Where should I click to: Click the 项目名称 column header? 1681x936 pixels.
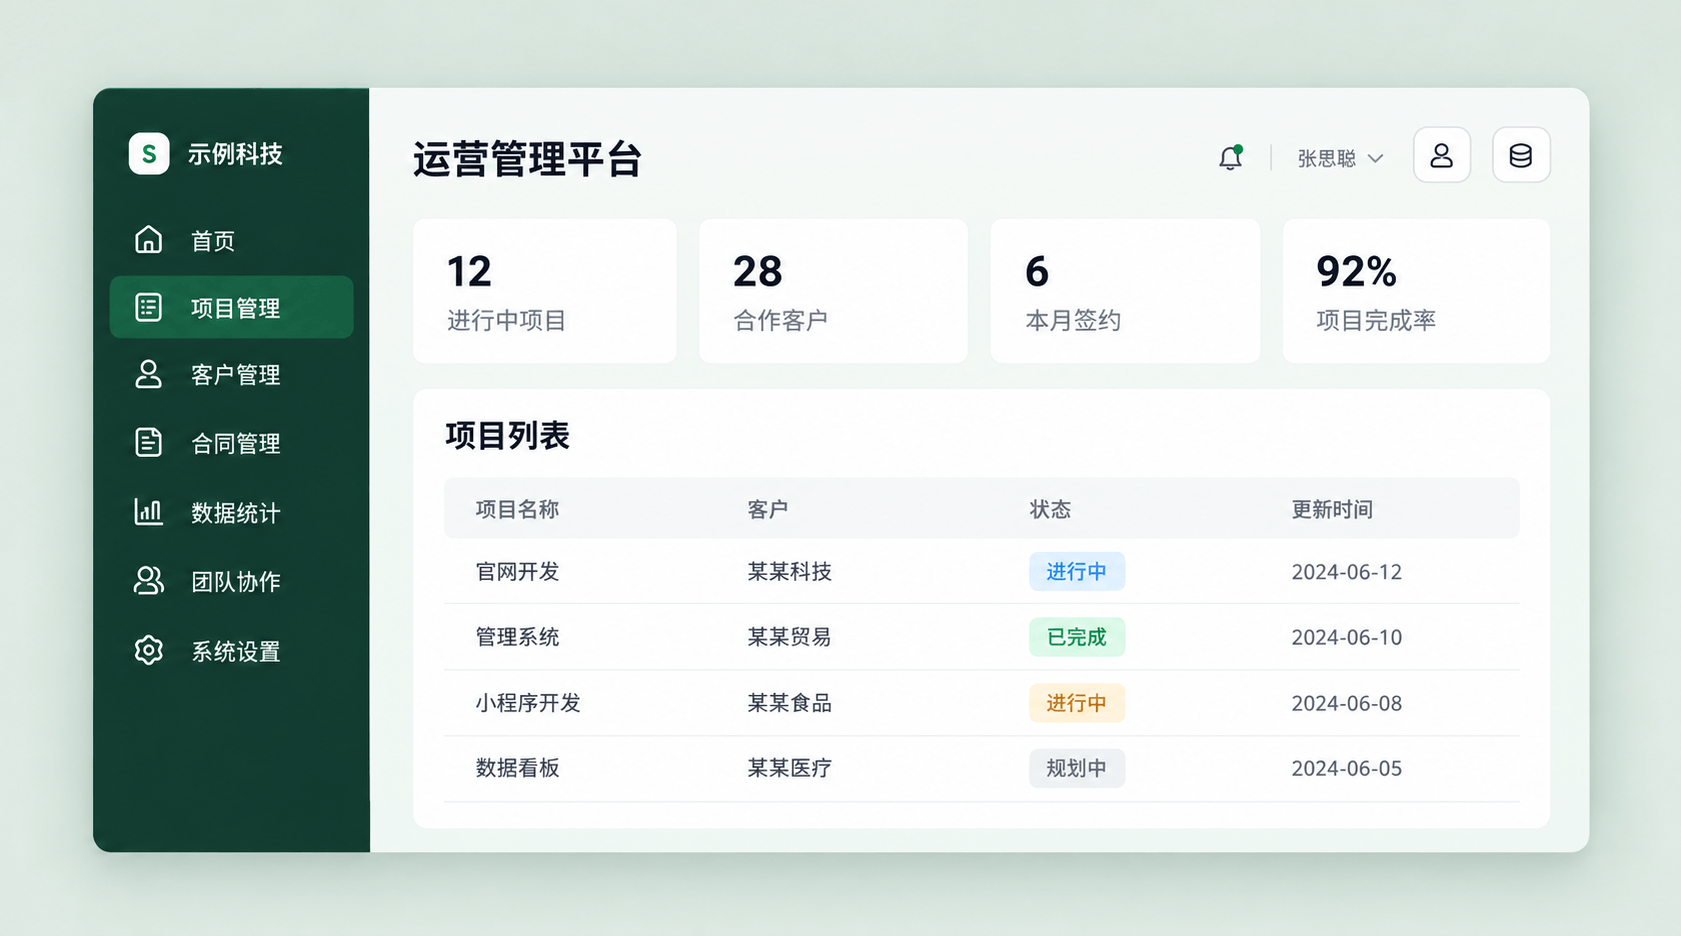(517, 509)
